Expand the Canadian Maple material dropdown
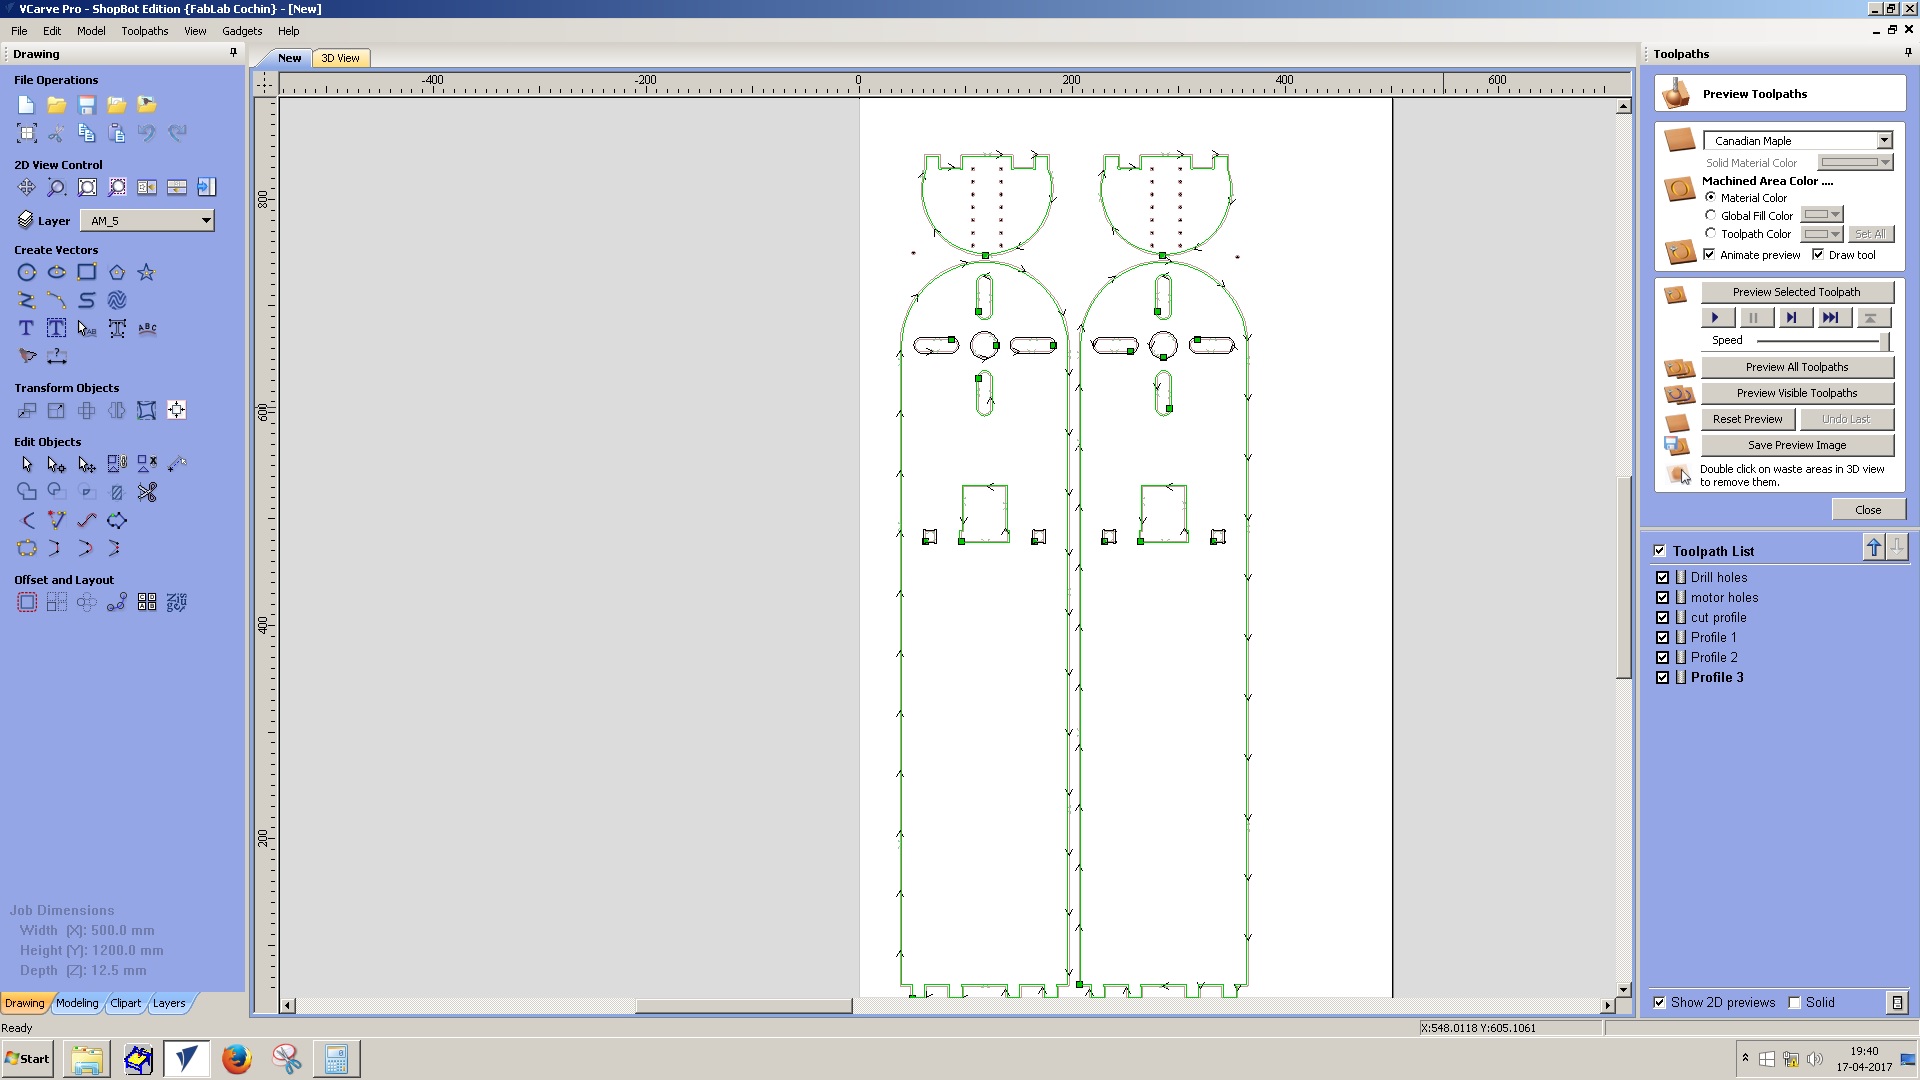 pyautogui.click(x=1883, y=140)
